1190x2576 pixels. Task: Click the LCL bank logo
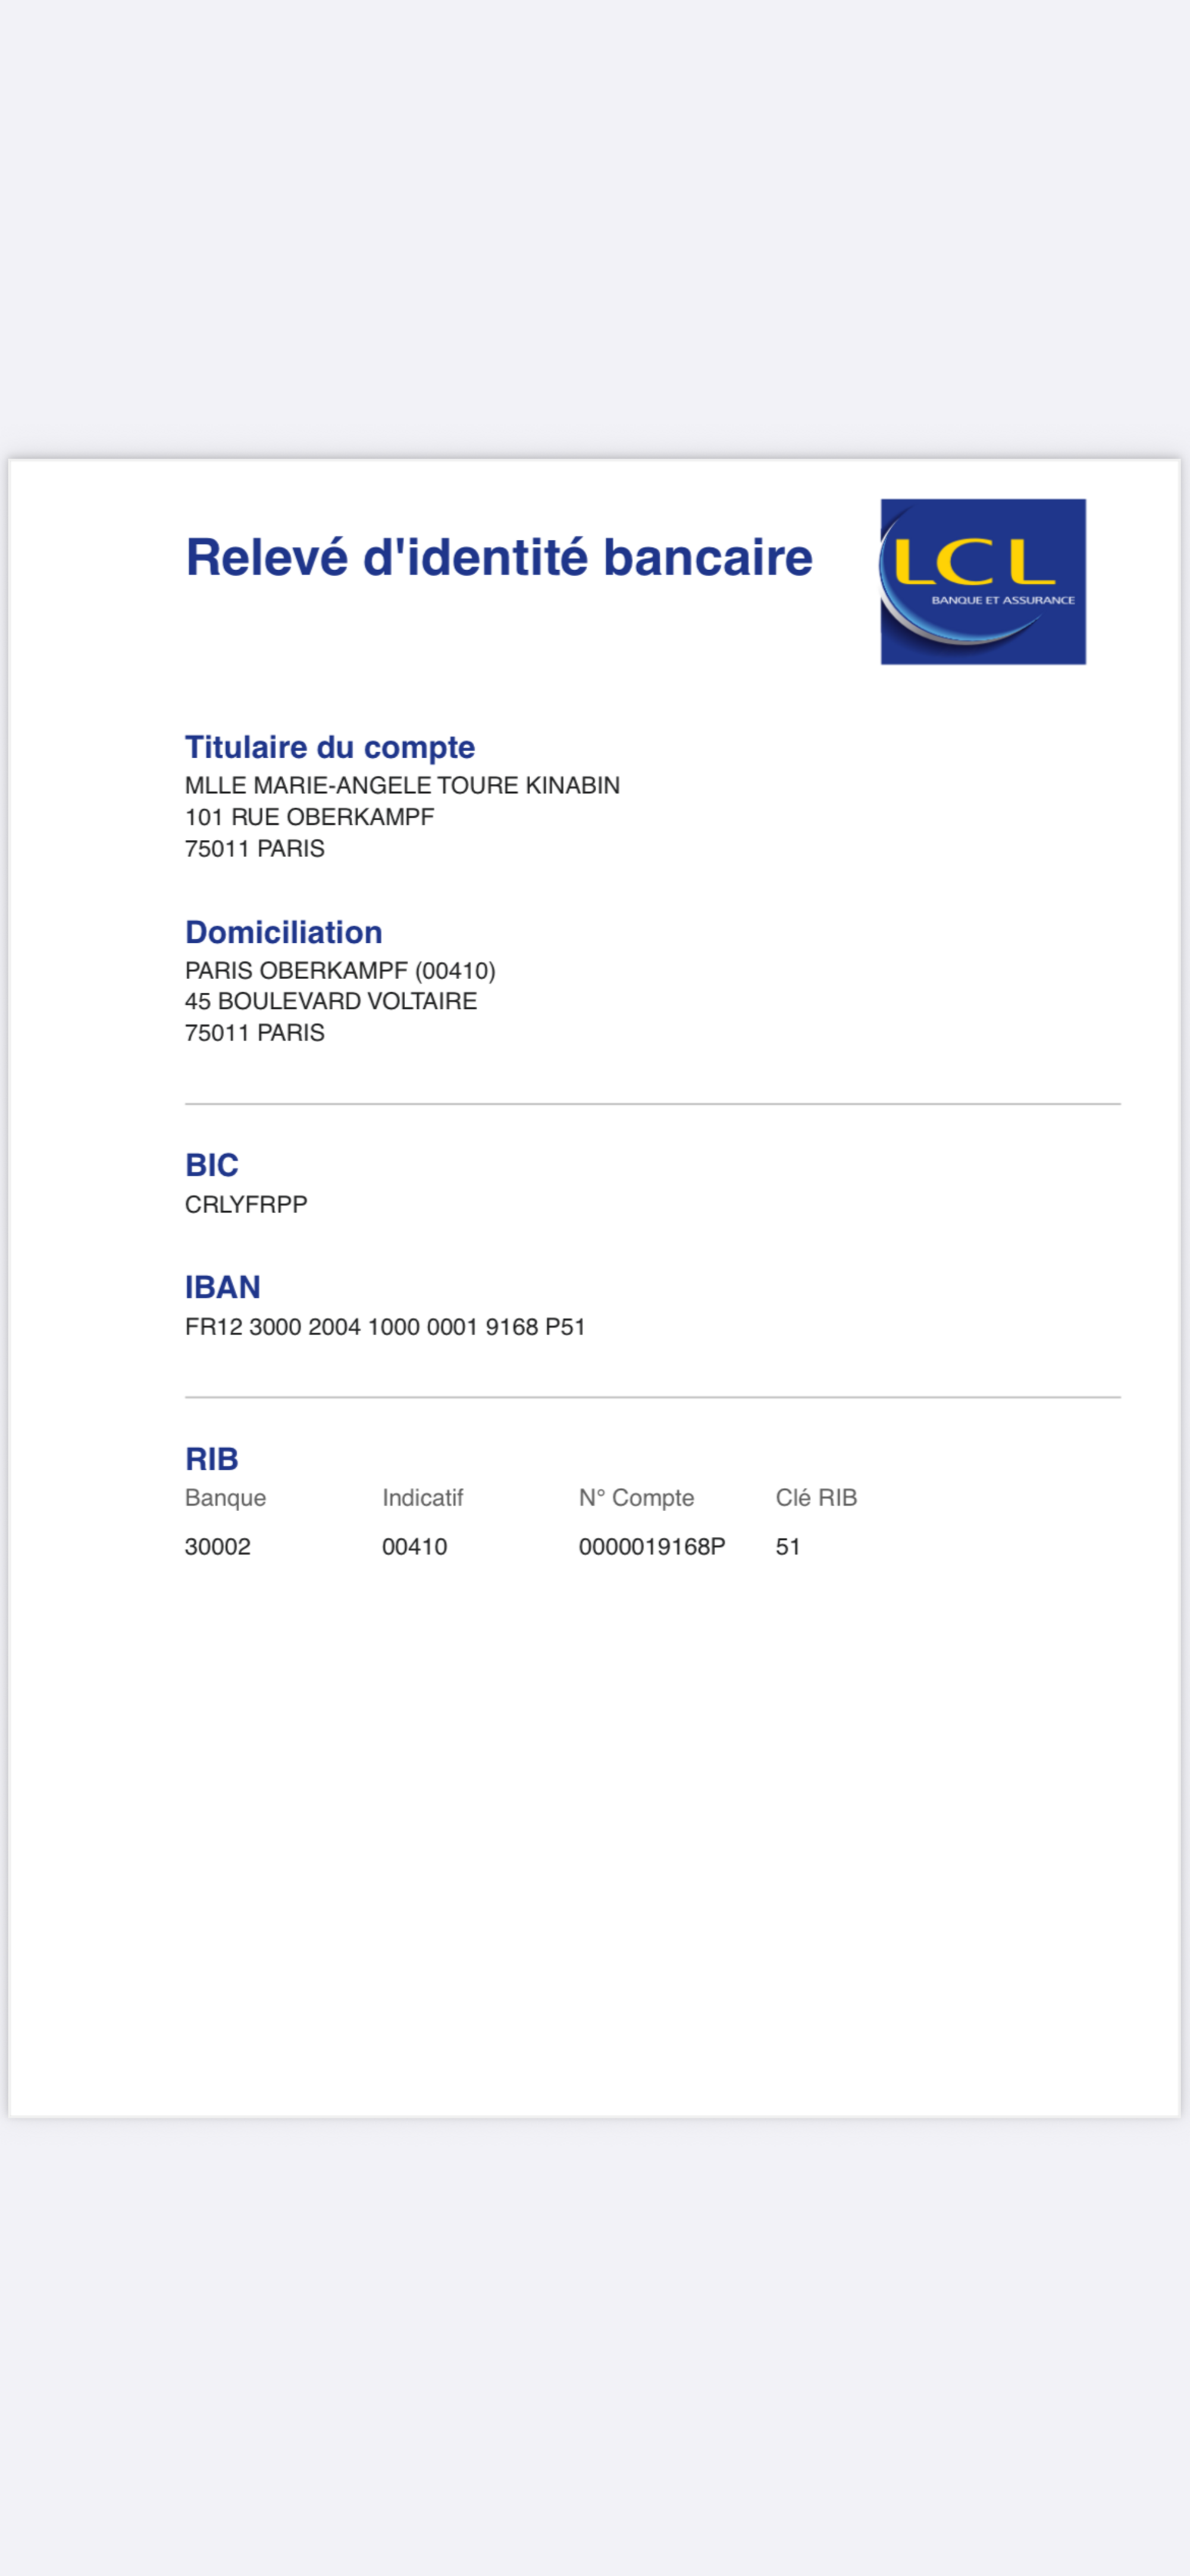[982, 581]
